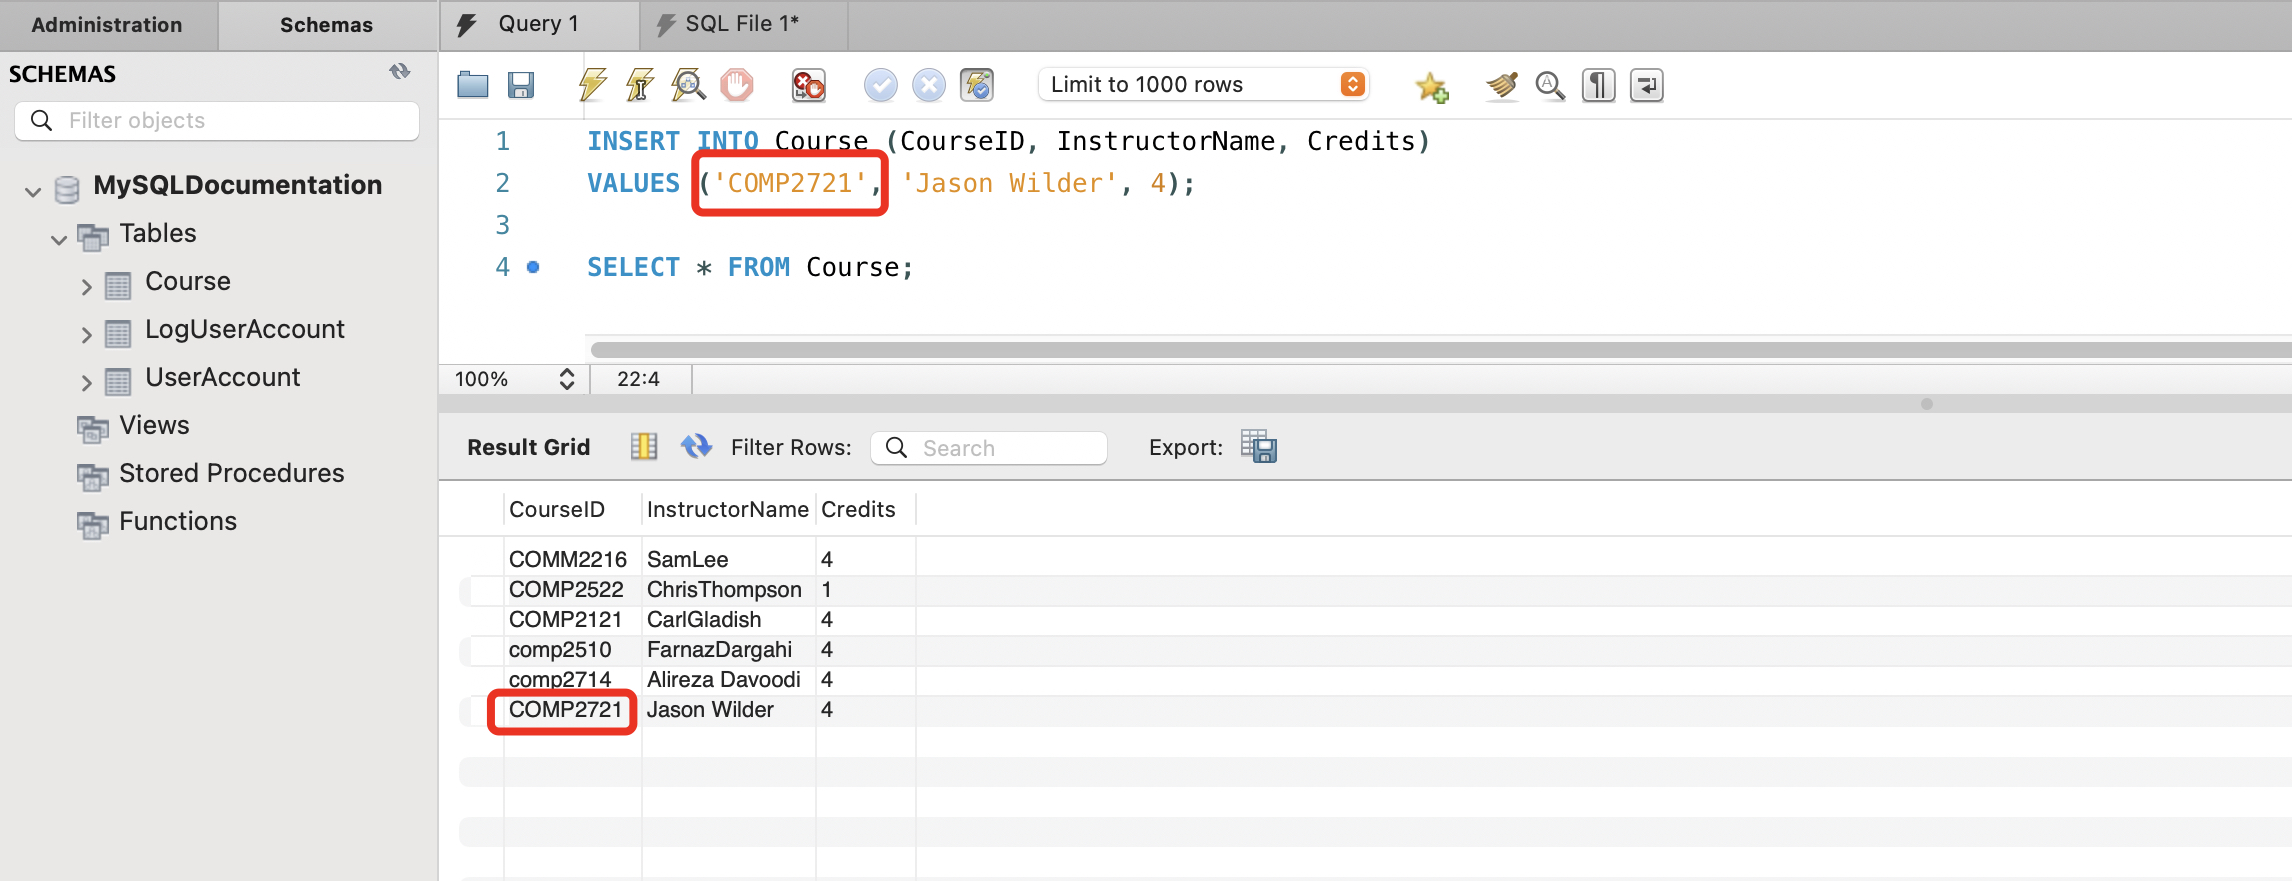The image size is (2292, 881).
Task: Toggle word wrap in editor
Action: pos(1646,86)
